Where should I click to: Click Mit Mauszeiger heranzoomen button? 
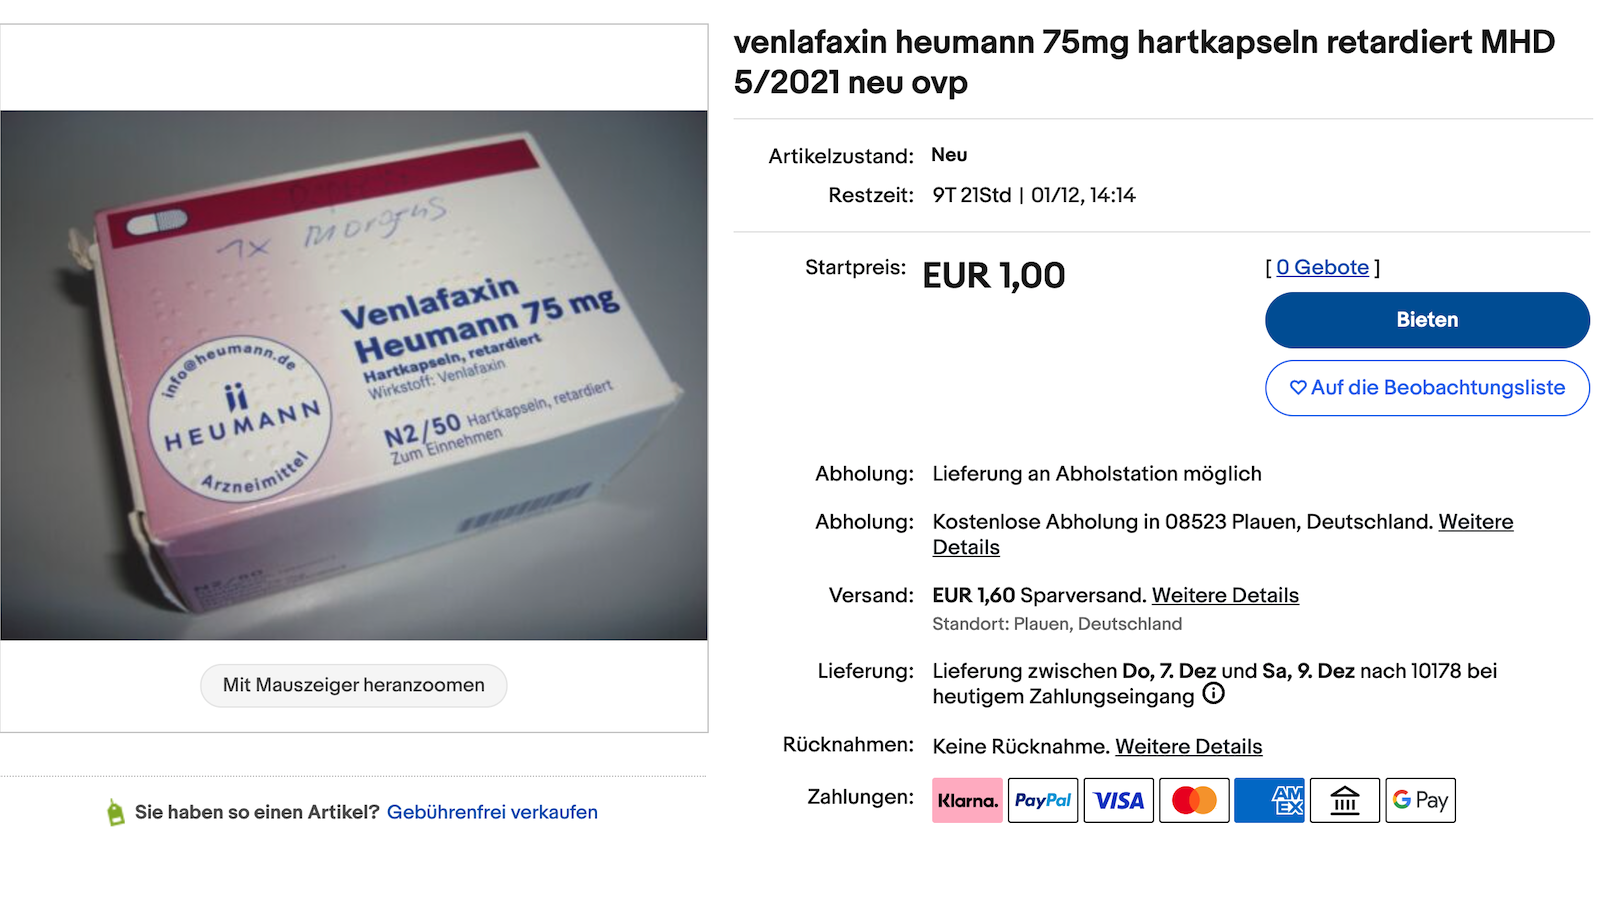coord(354,685)
